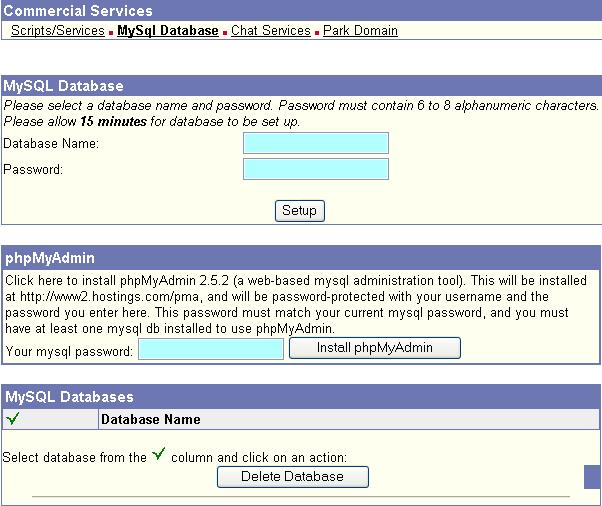Click the 'Commercial Services' header text
This screenshot has height=506, width=602.
point(78,11)
